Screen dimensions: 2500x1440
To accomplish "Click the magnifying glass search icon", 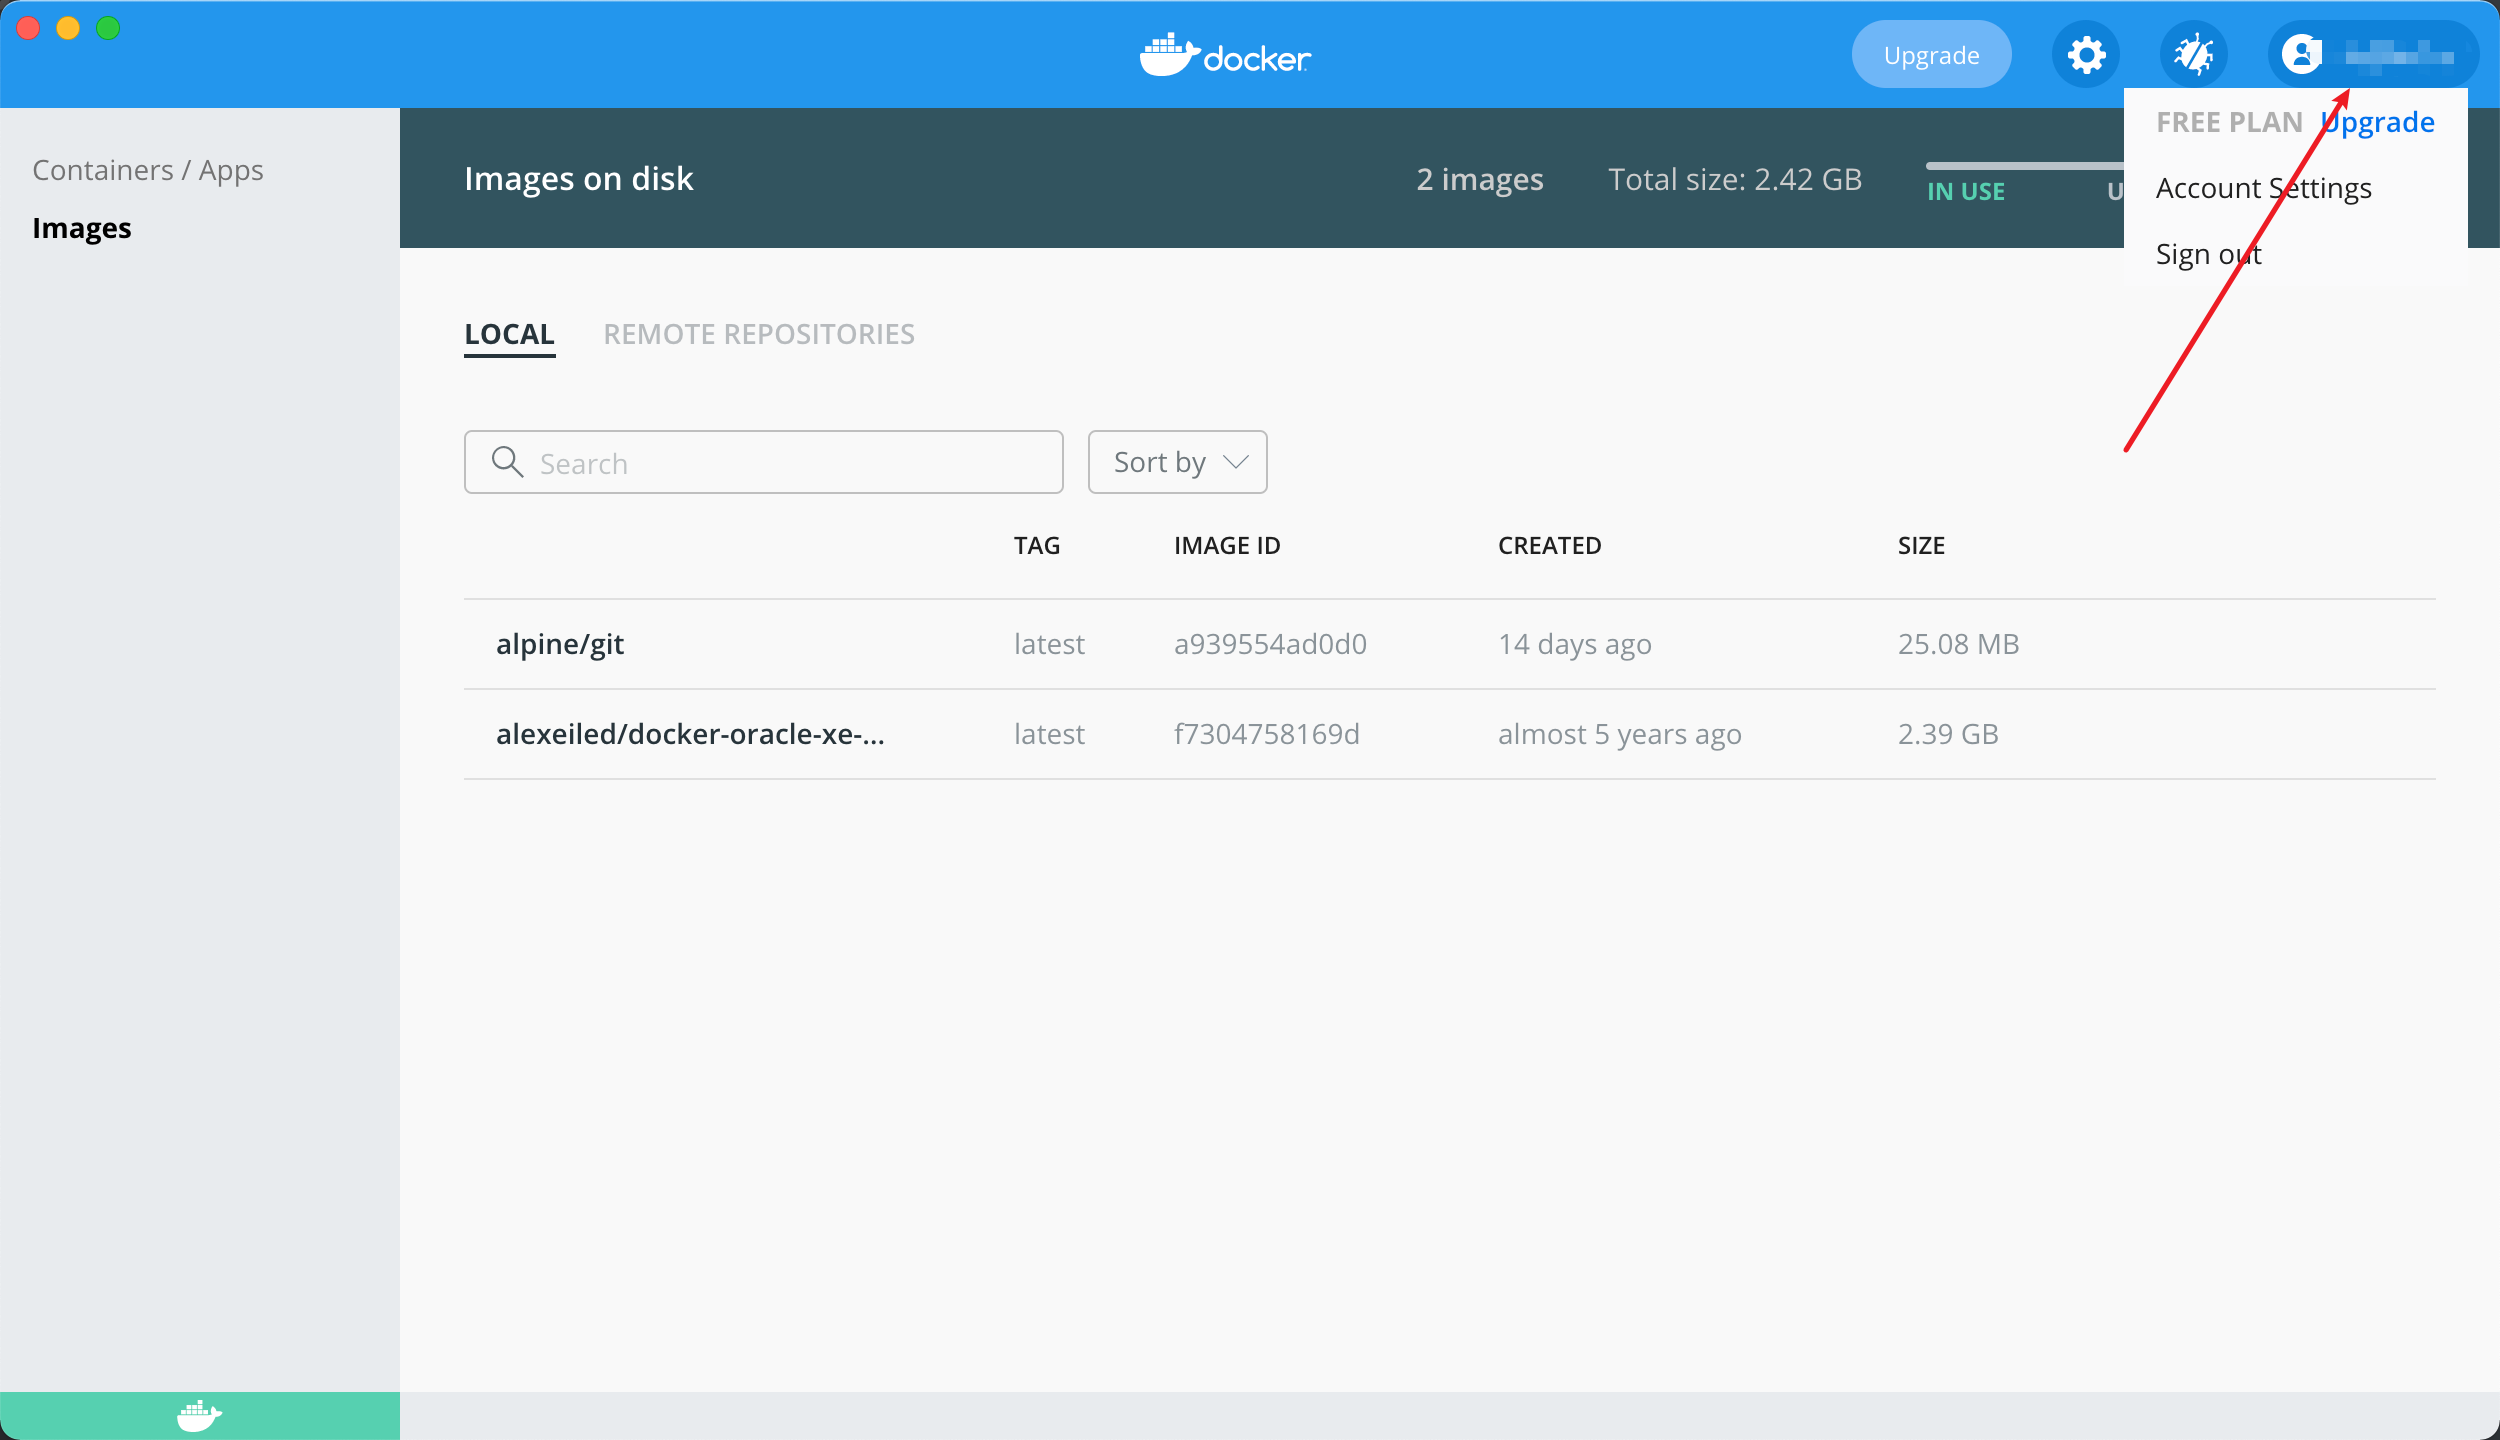I will point(507,462).
